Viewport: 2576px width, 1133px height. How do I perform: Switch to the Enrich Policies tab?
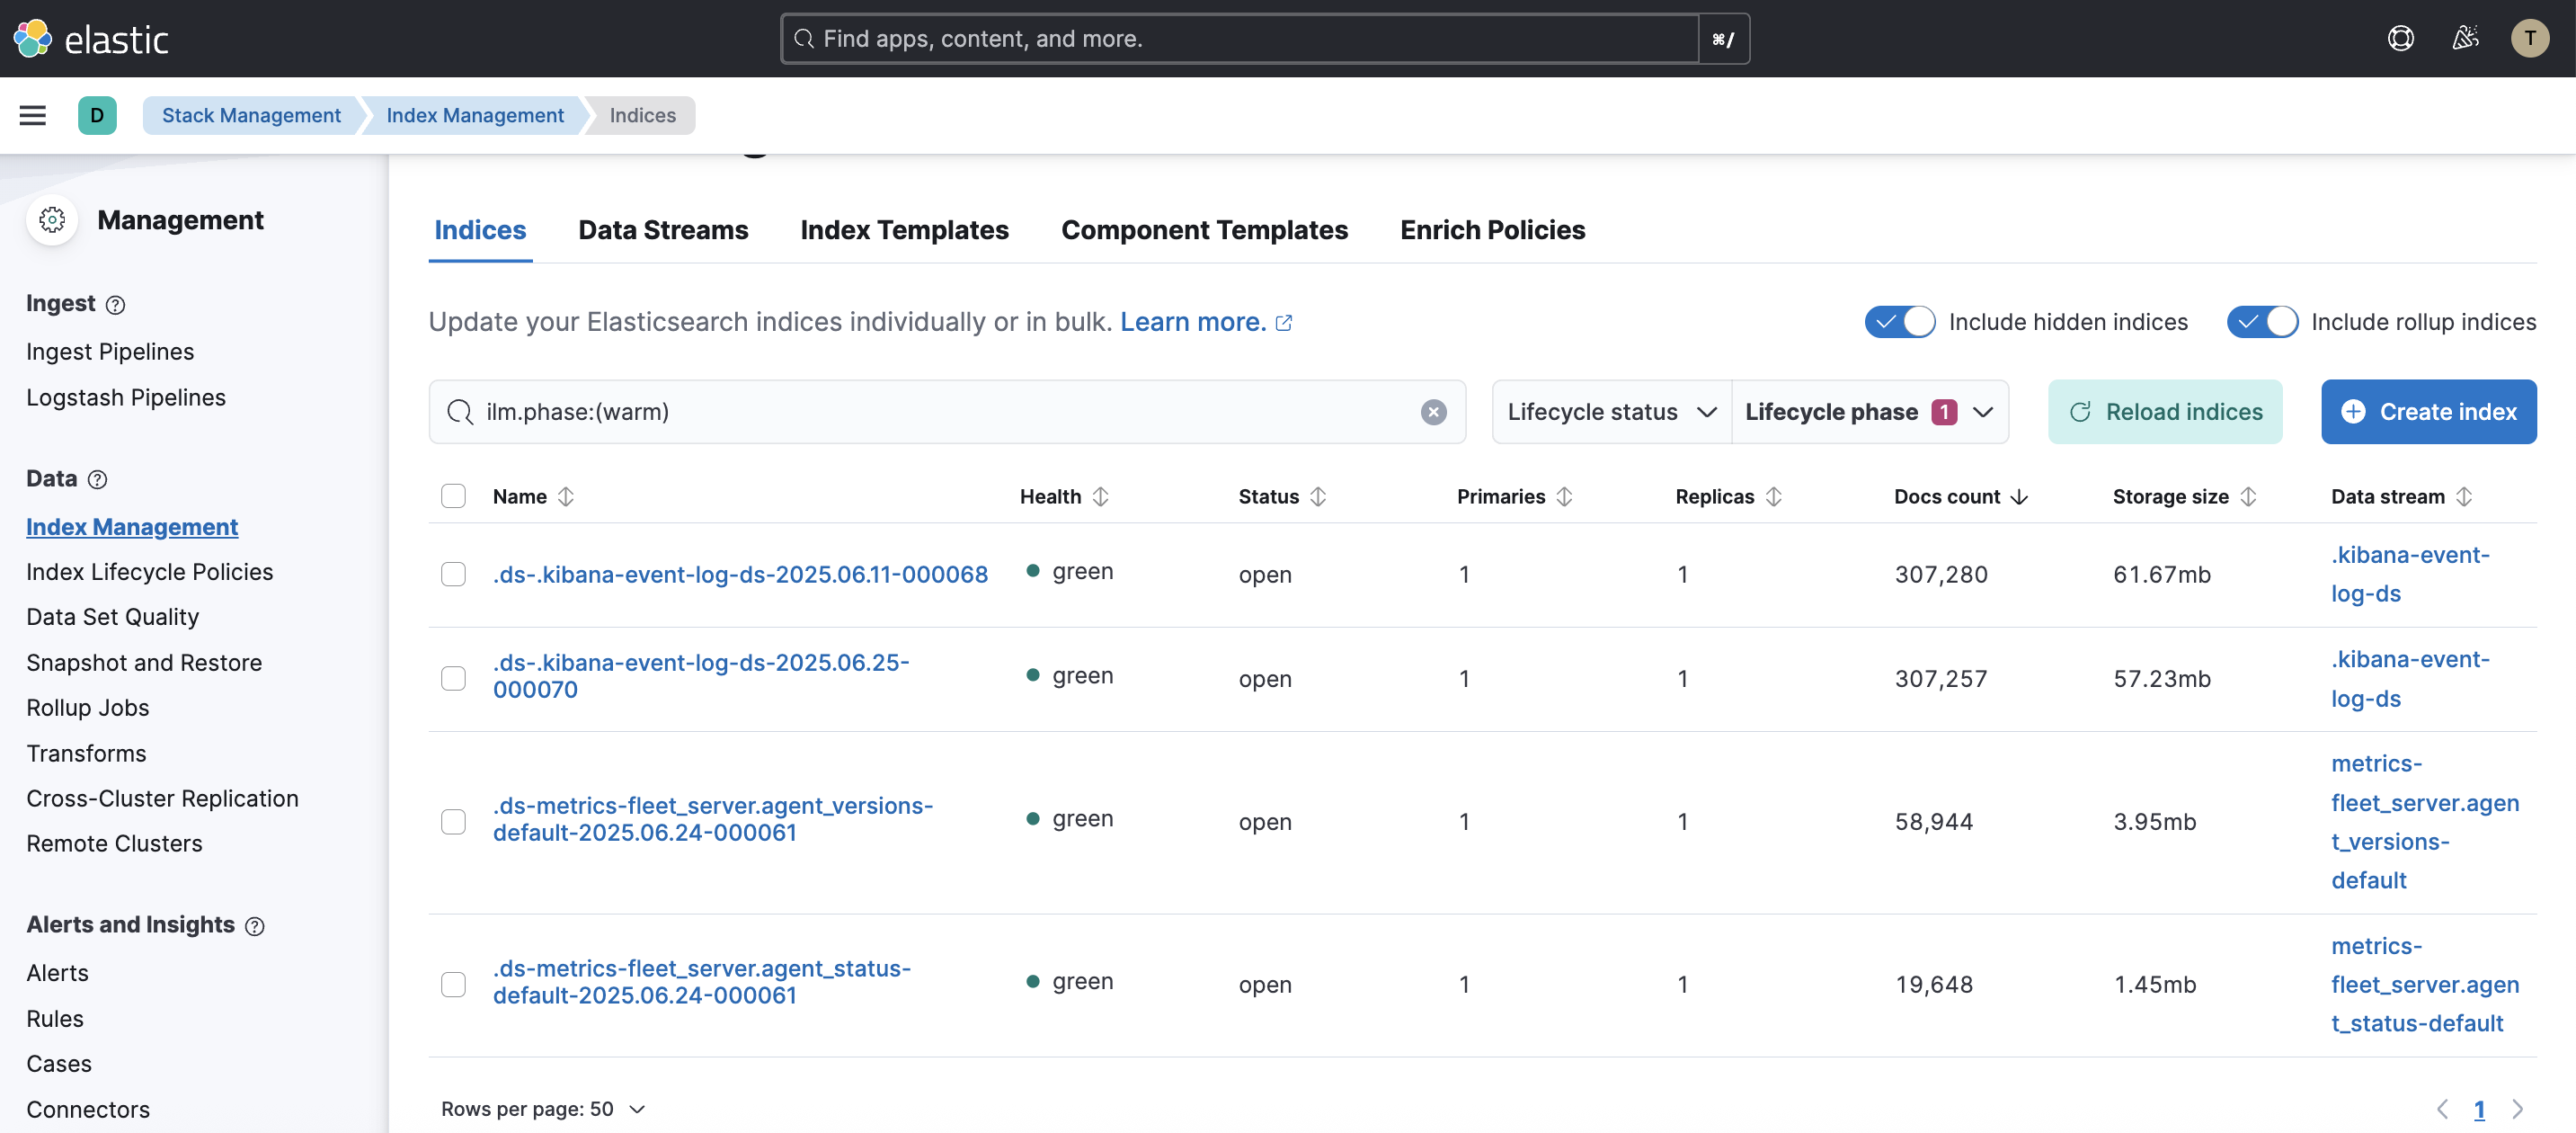pyautogui.click(x=1492, y=230)
